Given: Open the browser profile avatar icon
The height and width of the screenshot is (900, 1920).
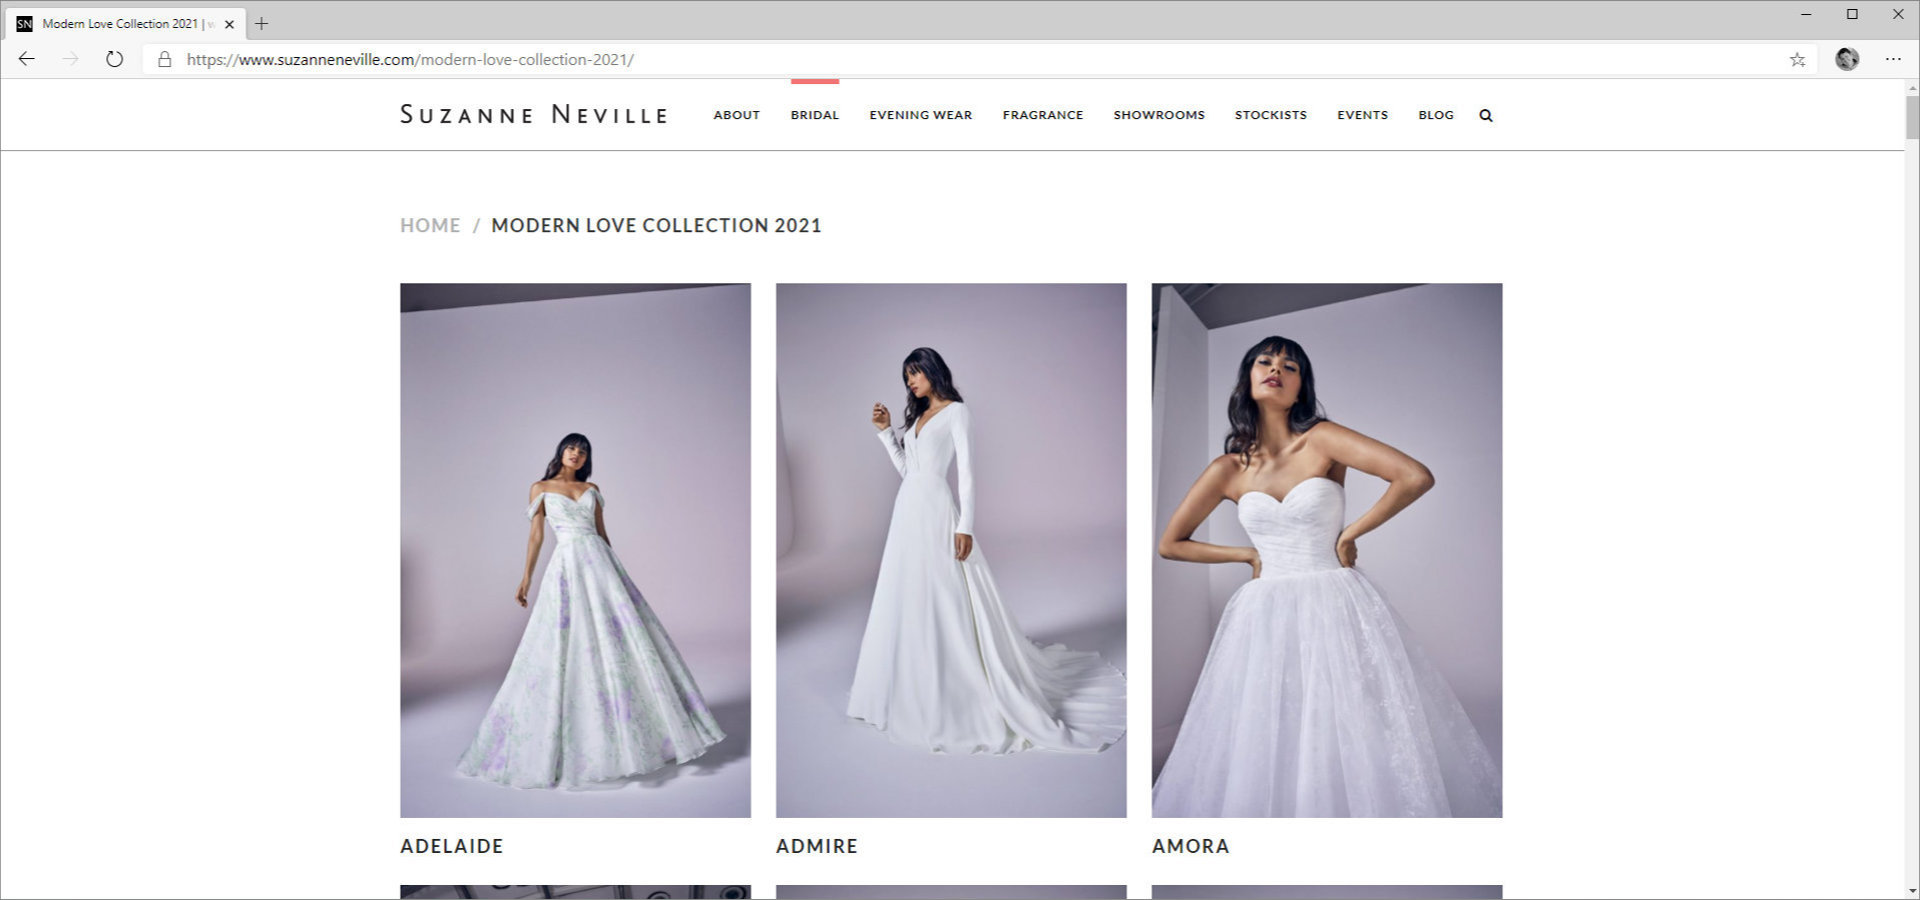Looking at the screenshot, I should (x=1847, y=59).
